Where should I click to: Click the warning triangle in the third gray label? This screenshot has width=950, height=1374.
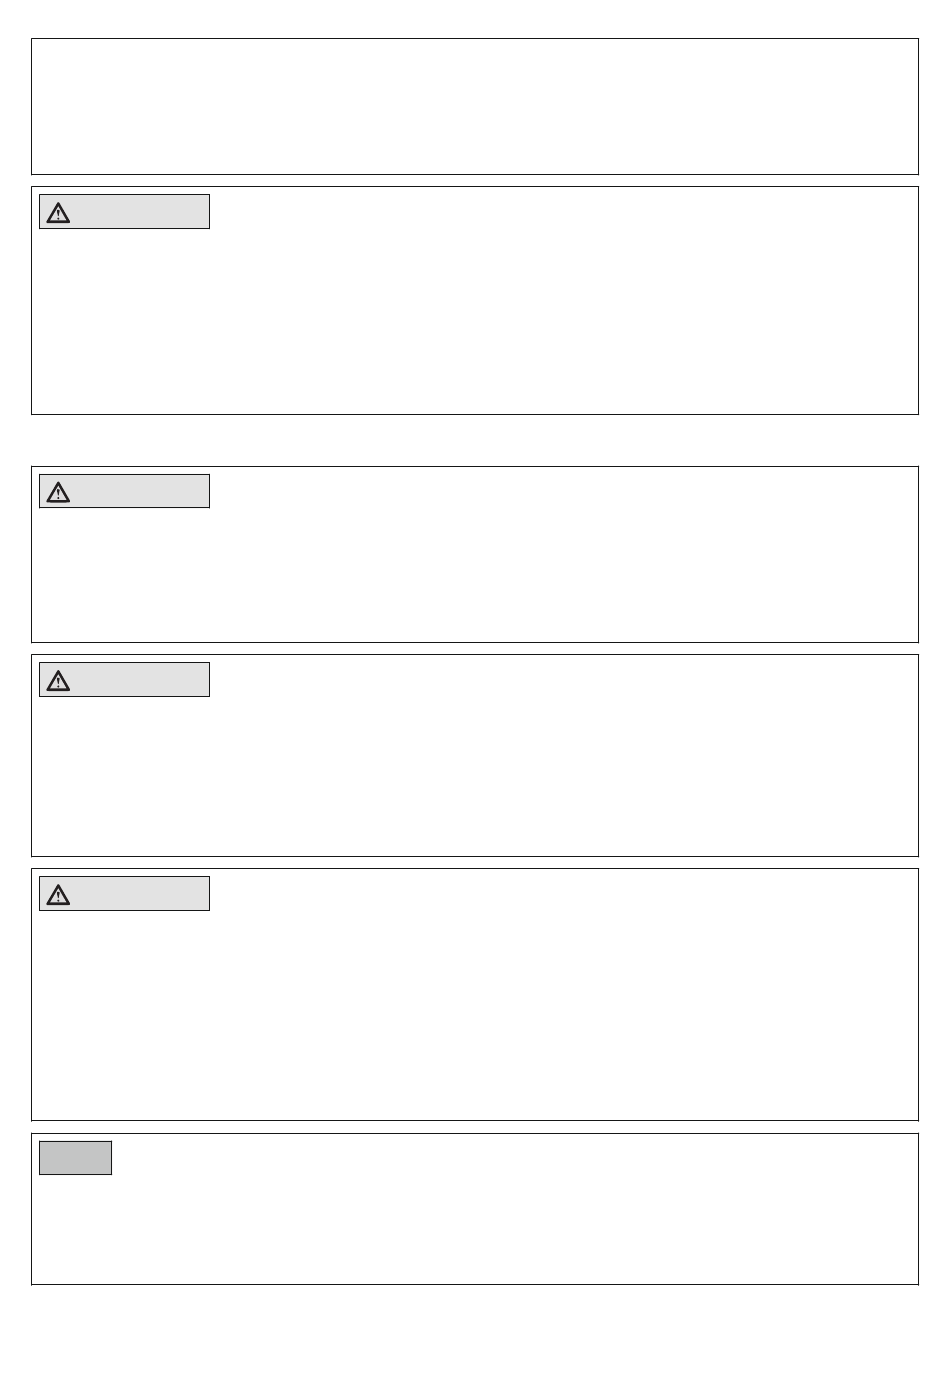[58, 680]
